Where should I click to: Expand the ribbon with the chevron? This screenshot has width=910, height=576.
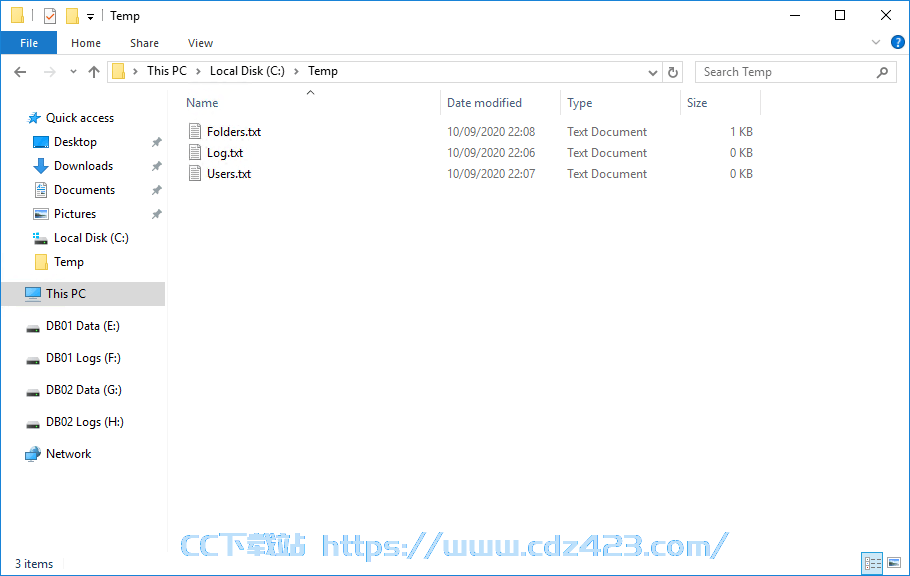[876, 42]
